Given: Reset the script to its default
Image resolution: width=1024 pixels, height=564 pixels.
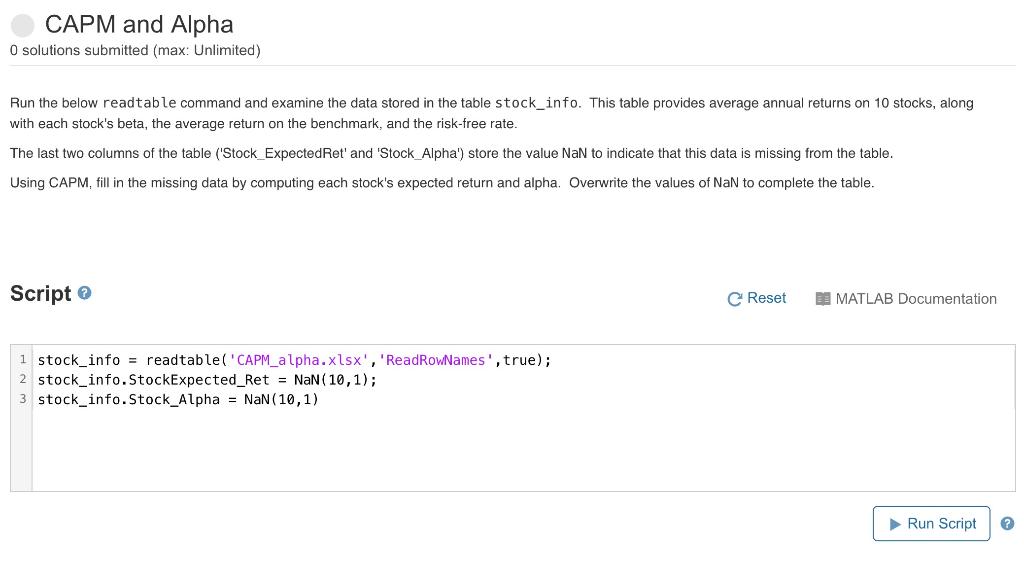Looking at the screenshot, I should [x=757, y=298].
